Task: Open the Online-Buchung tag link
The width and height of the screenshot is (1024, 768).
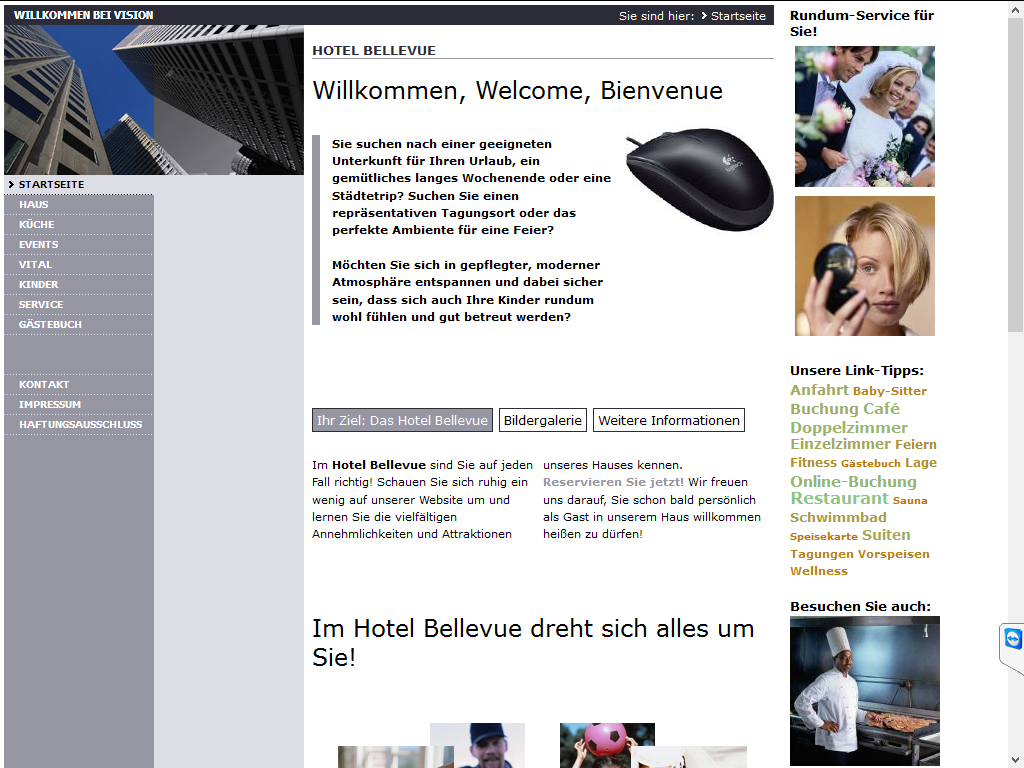Action: pyautogui.click(x=853, y=482)
